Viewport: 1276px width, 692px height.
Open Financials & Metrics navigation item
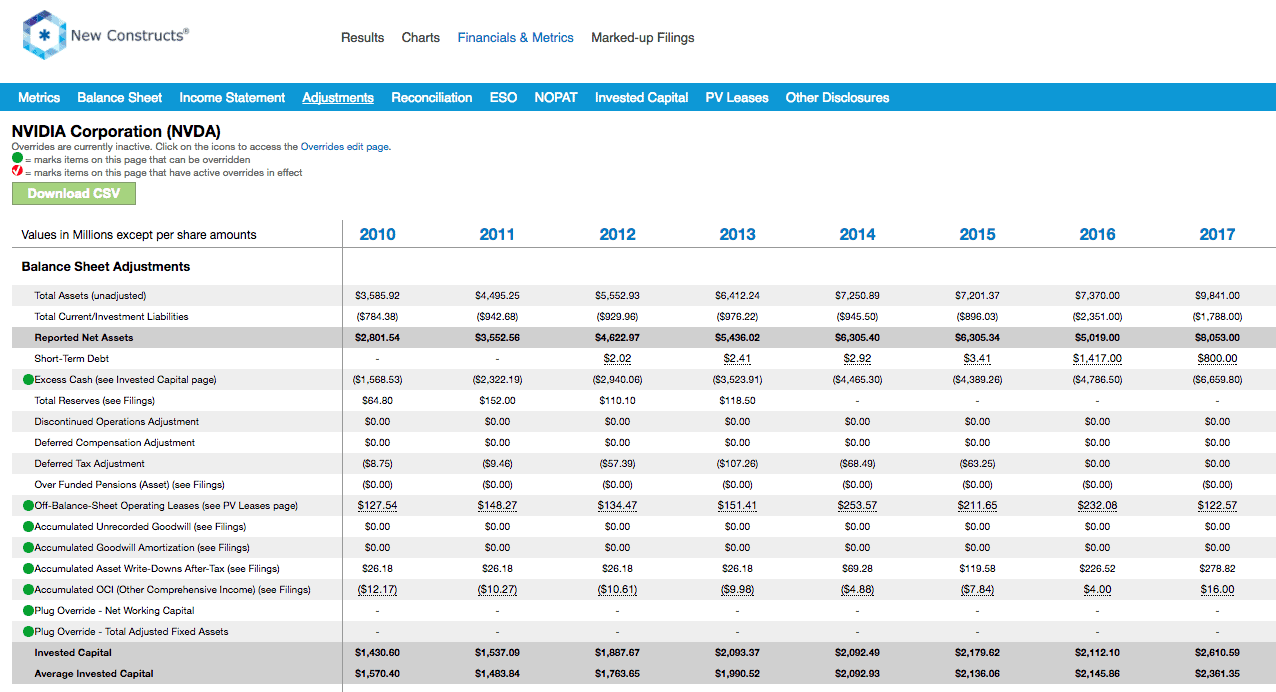pyautogui.click(x=516, y=38)
